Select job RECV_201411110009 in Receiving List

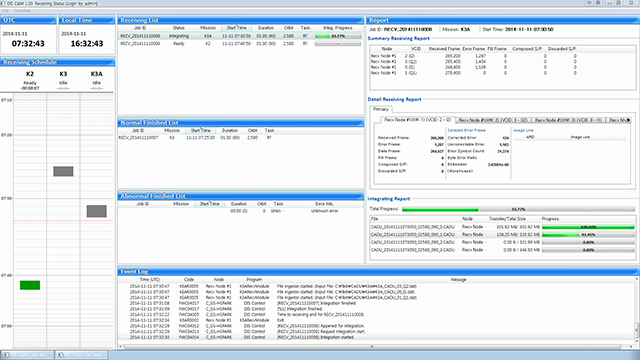(x=241, y=43)
